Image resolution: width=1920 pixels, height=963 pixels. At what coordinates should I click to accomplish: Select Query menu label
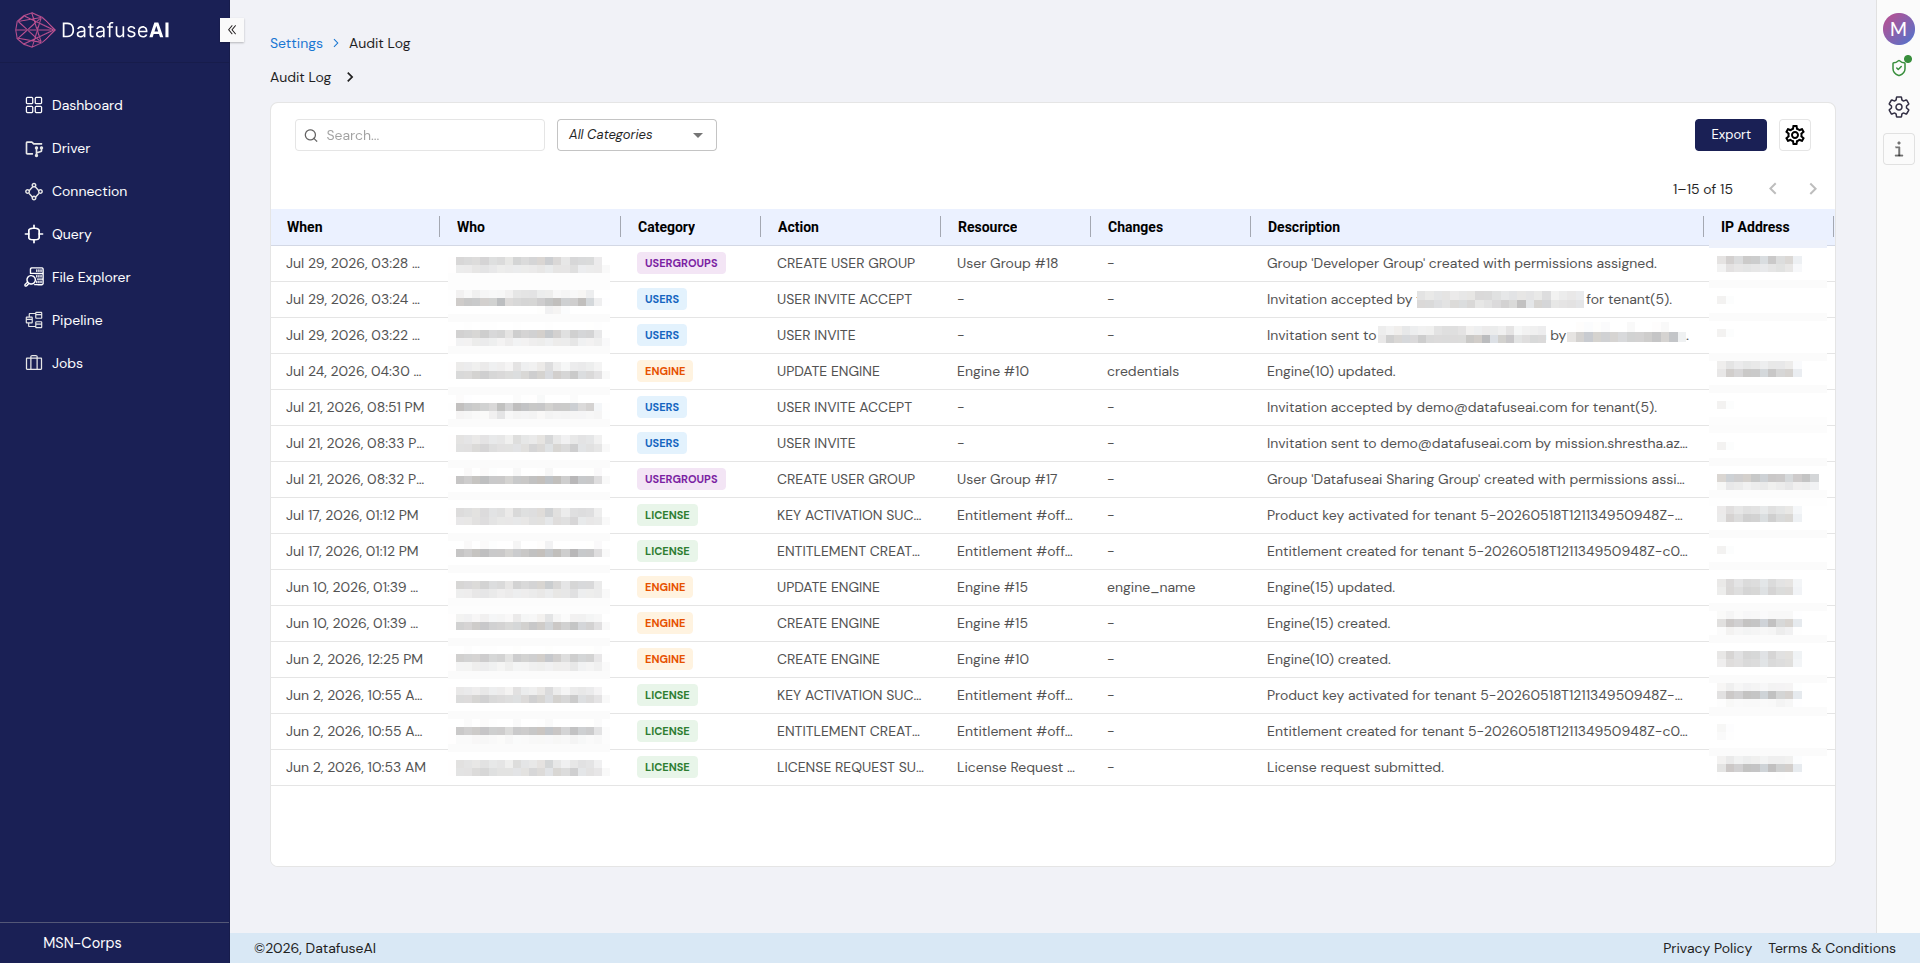coord(72,234)
